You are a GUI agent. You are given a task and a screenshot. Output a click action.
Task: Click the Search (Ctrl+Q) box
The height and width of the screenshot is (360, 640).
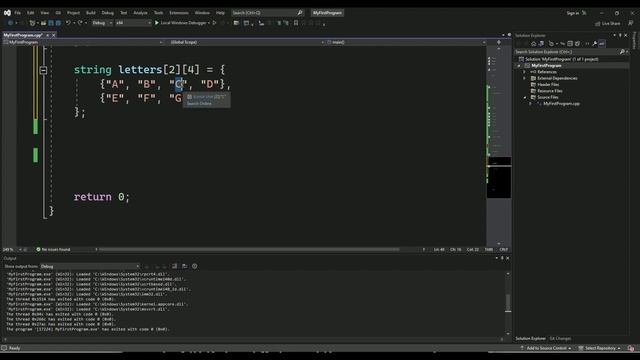(x=267, y=13)
